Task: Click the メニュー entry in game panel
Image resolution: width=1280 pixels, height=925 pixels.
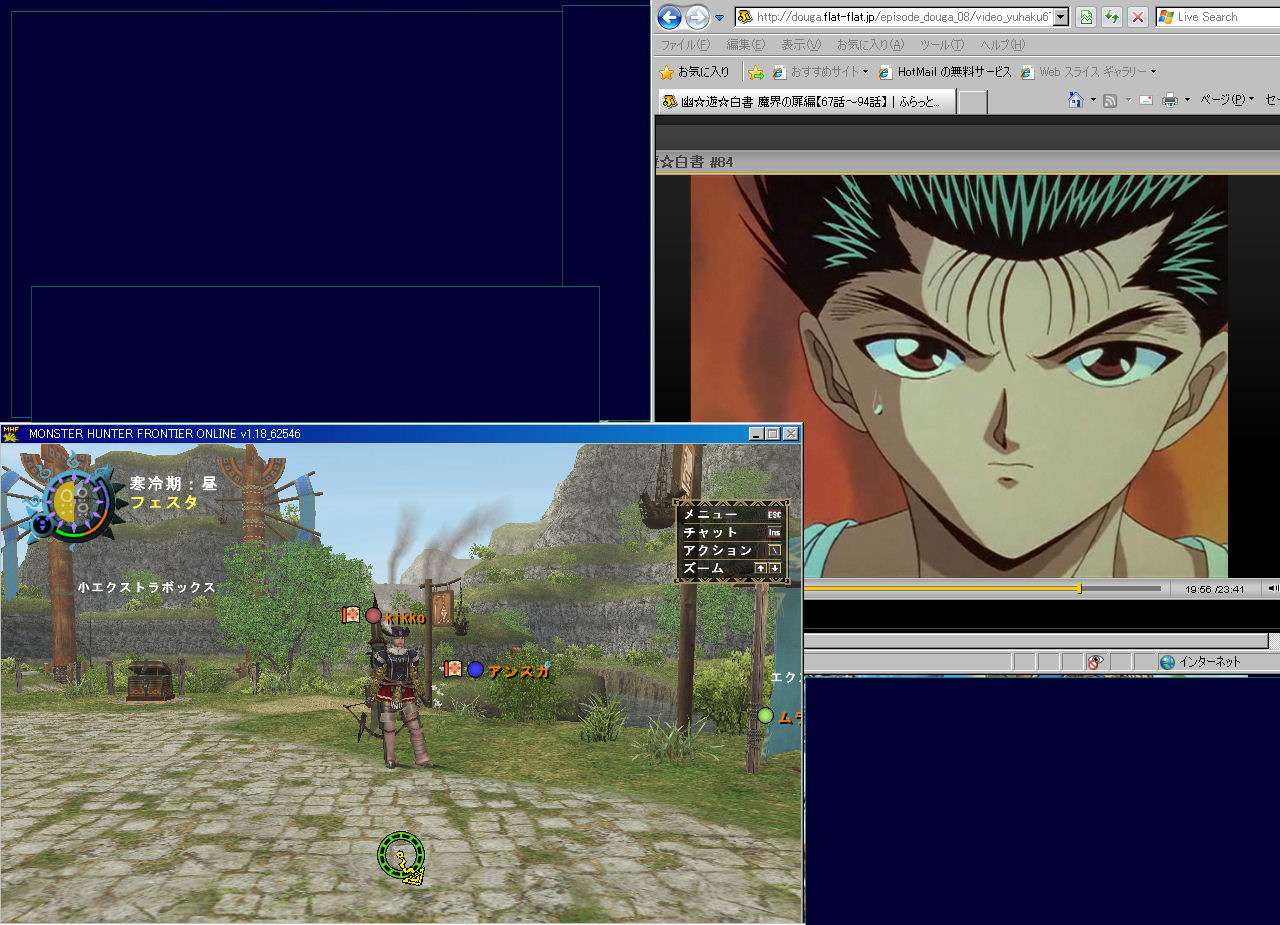Action: (x=732, y=514)
